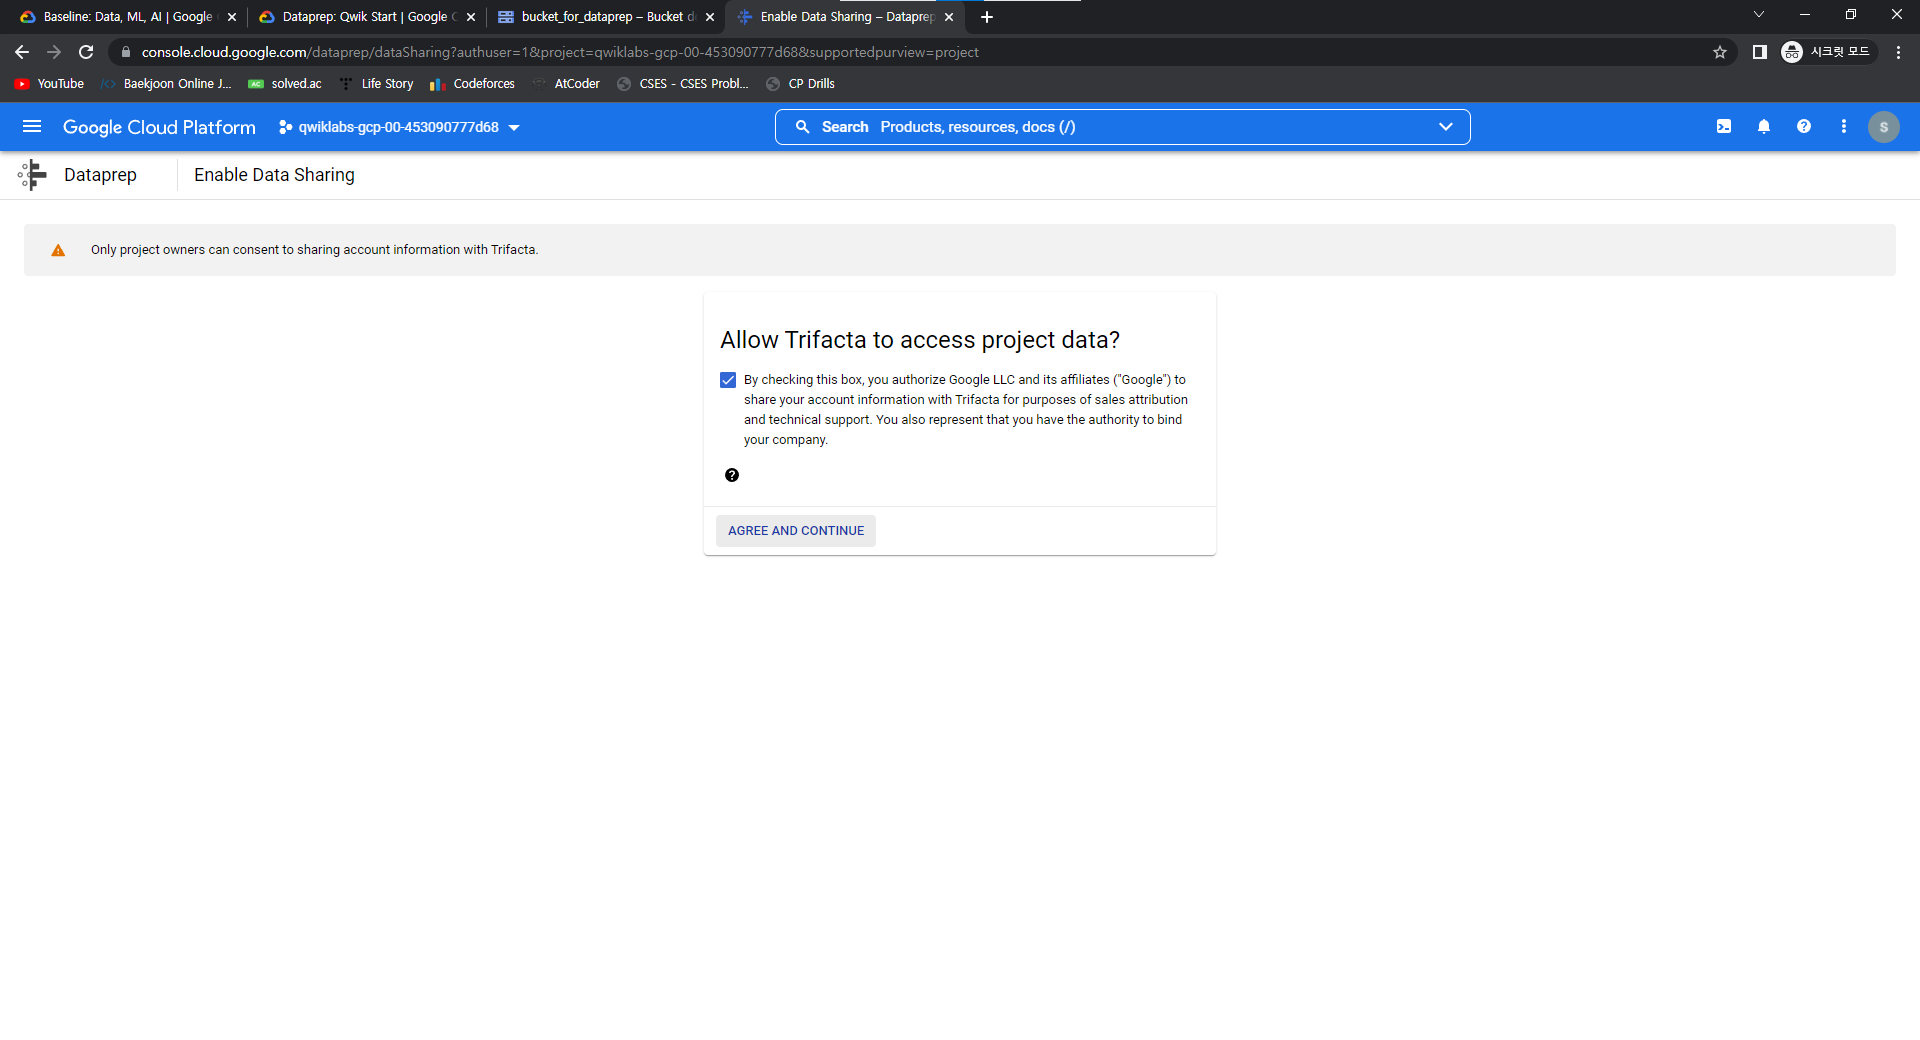Image resolution: width=1920 pixels, height=1040 pixels.
Task: Activate Cloud Shell icon
Action: pos(1724,127)
